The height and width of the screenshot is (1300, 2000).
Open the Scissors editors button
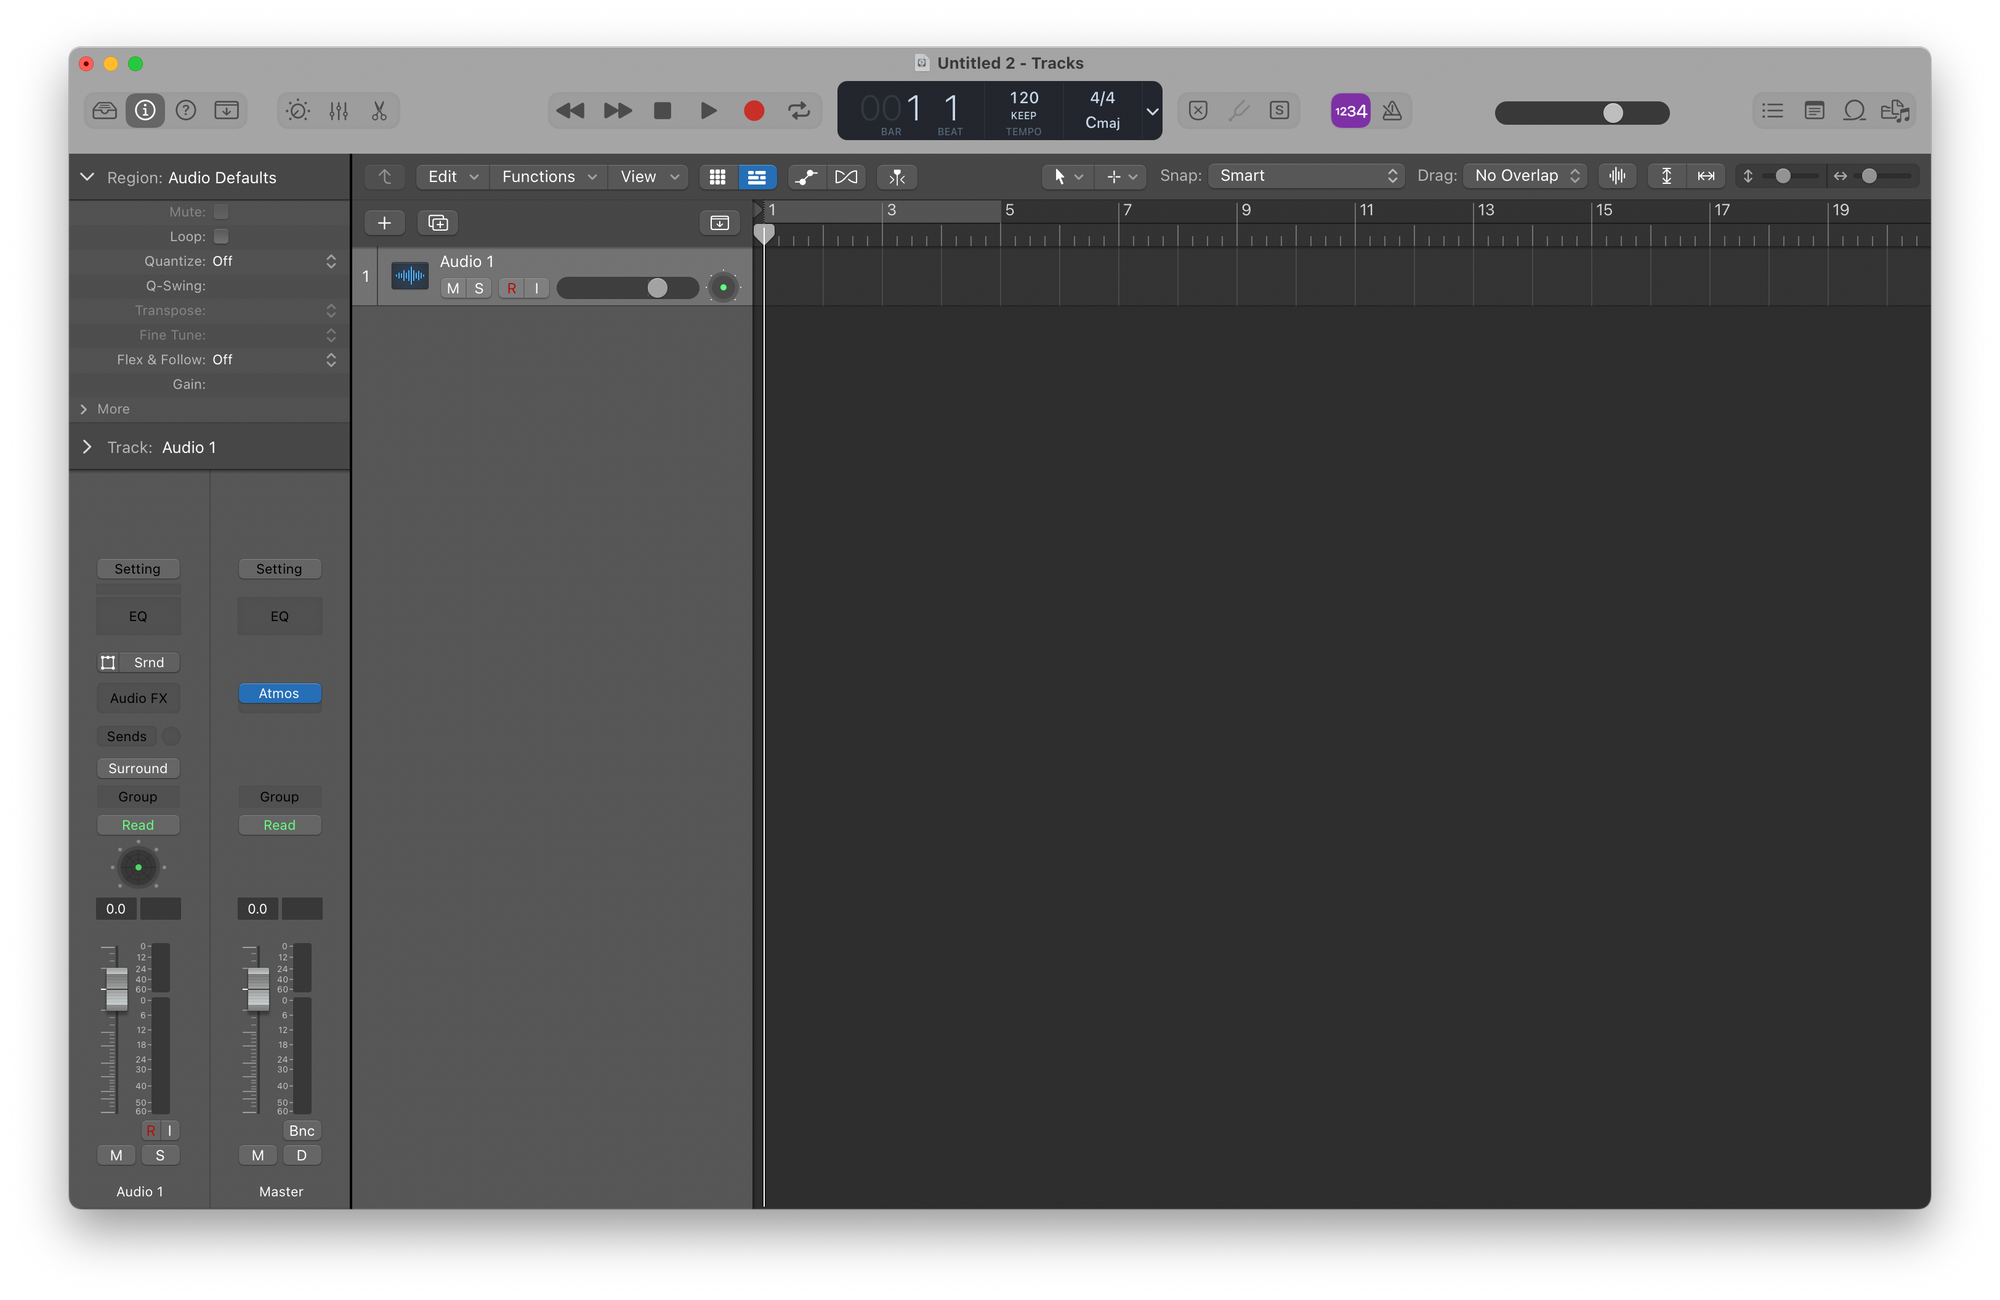(379, 111)
